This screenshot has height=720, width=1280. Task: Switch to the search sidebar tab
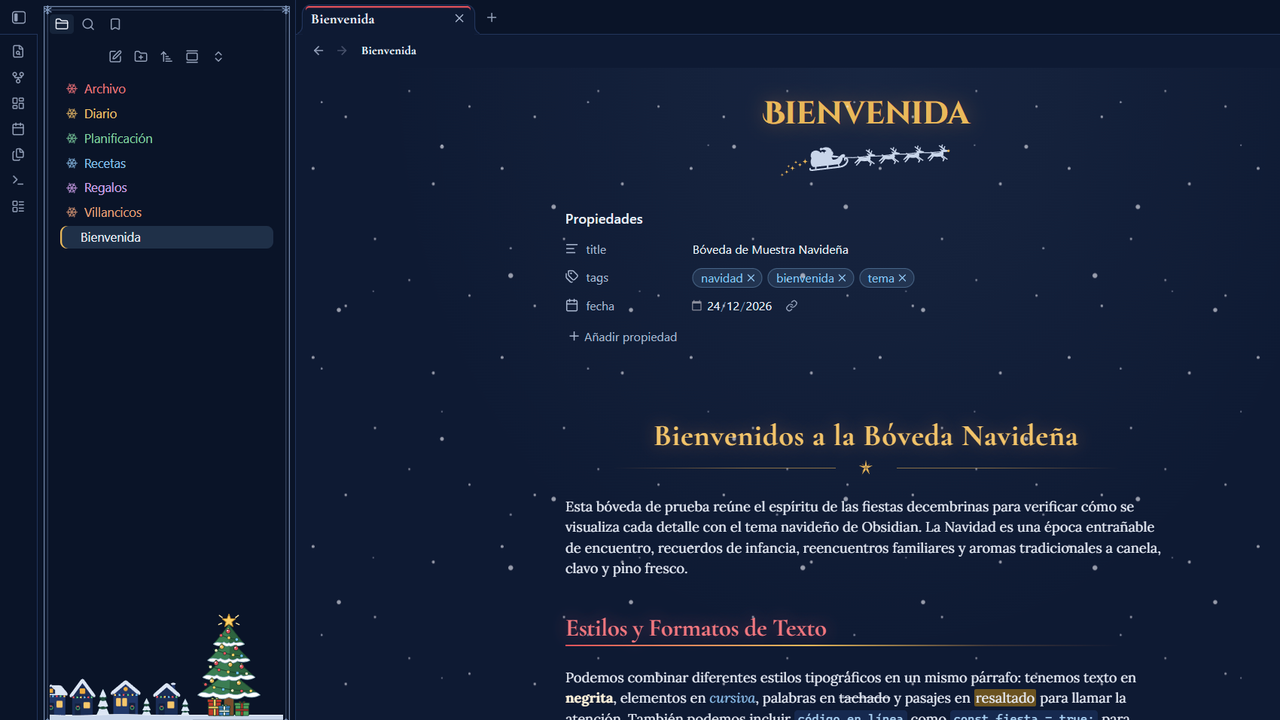tap(88, 24)
